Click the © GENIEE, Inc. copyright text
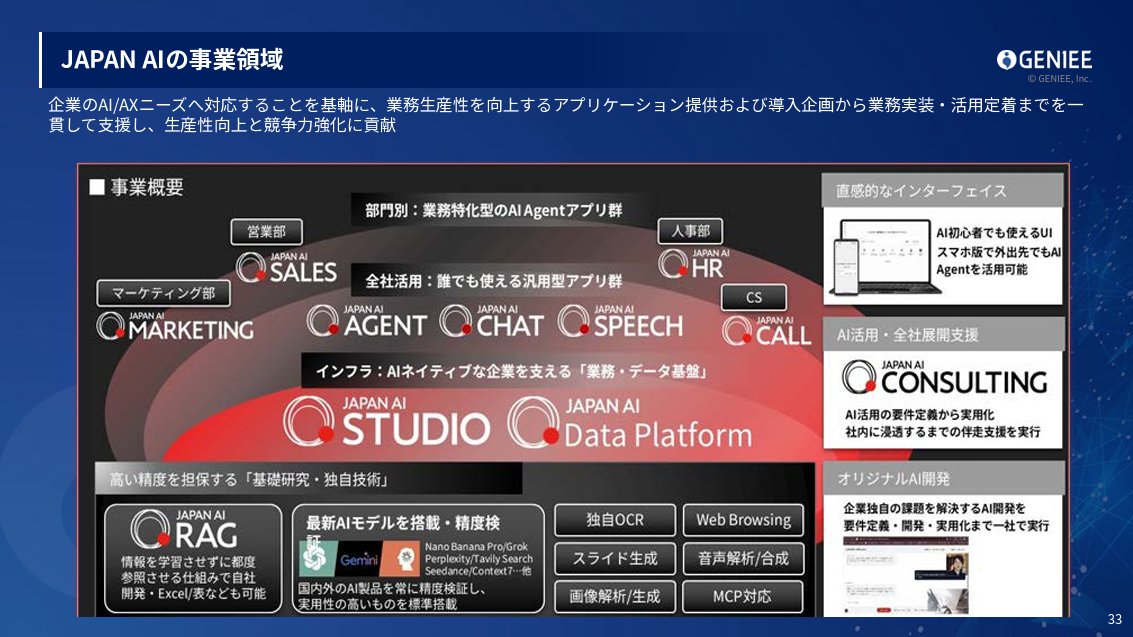1133x637 pixels. [x=1059, y=79]
